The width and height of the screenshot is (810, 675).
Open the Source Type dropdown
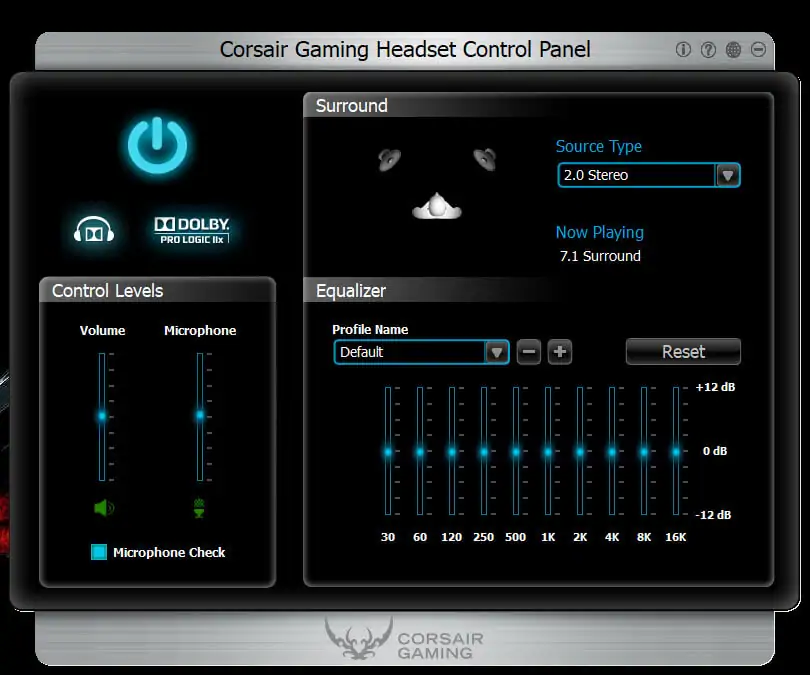(649, 175)
